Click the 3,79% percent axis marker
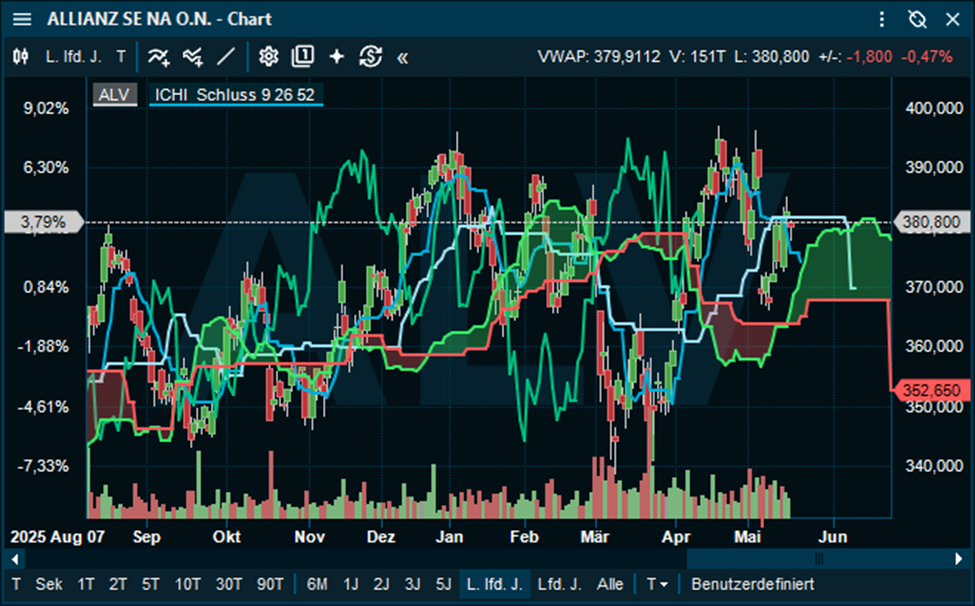This screenshot has width=975, height=606. click(x=44, y=222)
